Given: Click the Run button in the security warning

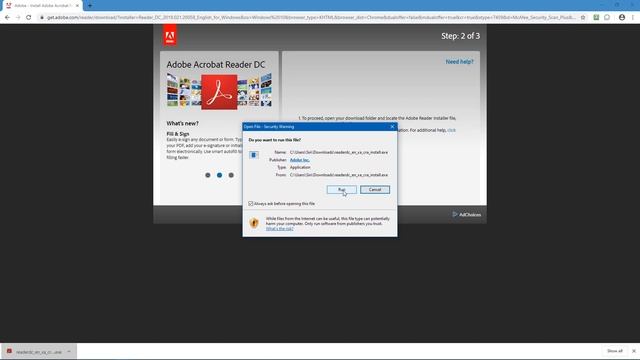Looking at the screenshot, I should [342, 189].
